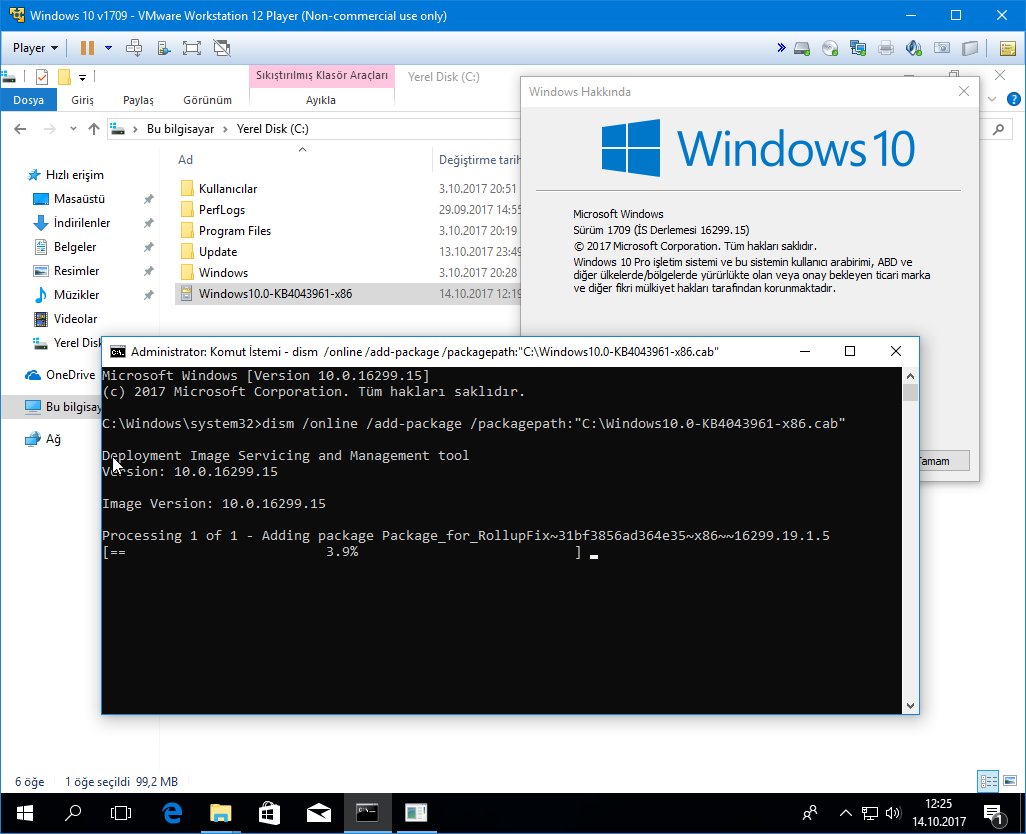1026x834 pixels.
Task: Go up one folder level
Action: 94,129
